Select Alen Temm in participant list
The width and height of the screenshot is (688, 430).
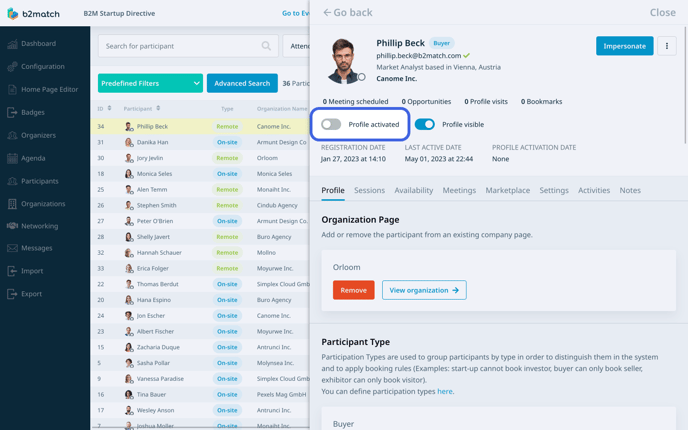click(152, 190)
